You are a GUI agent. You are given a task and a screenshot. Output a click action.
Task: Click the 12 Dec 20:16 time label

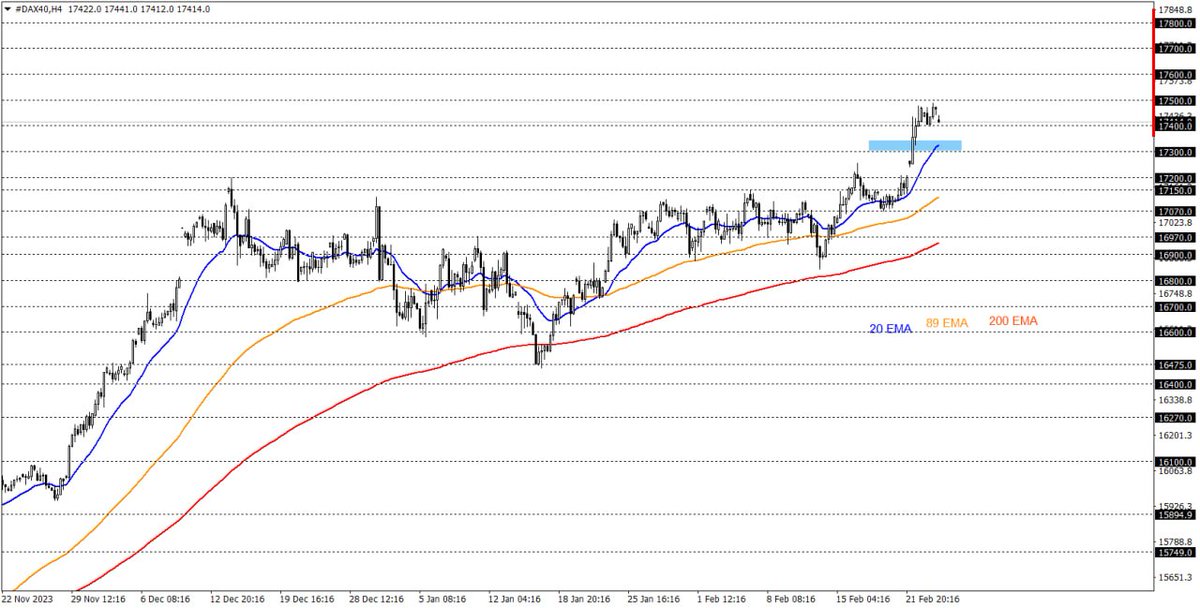pyautogui.click(x=237, y=599)
